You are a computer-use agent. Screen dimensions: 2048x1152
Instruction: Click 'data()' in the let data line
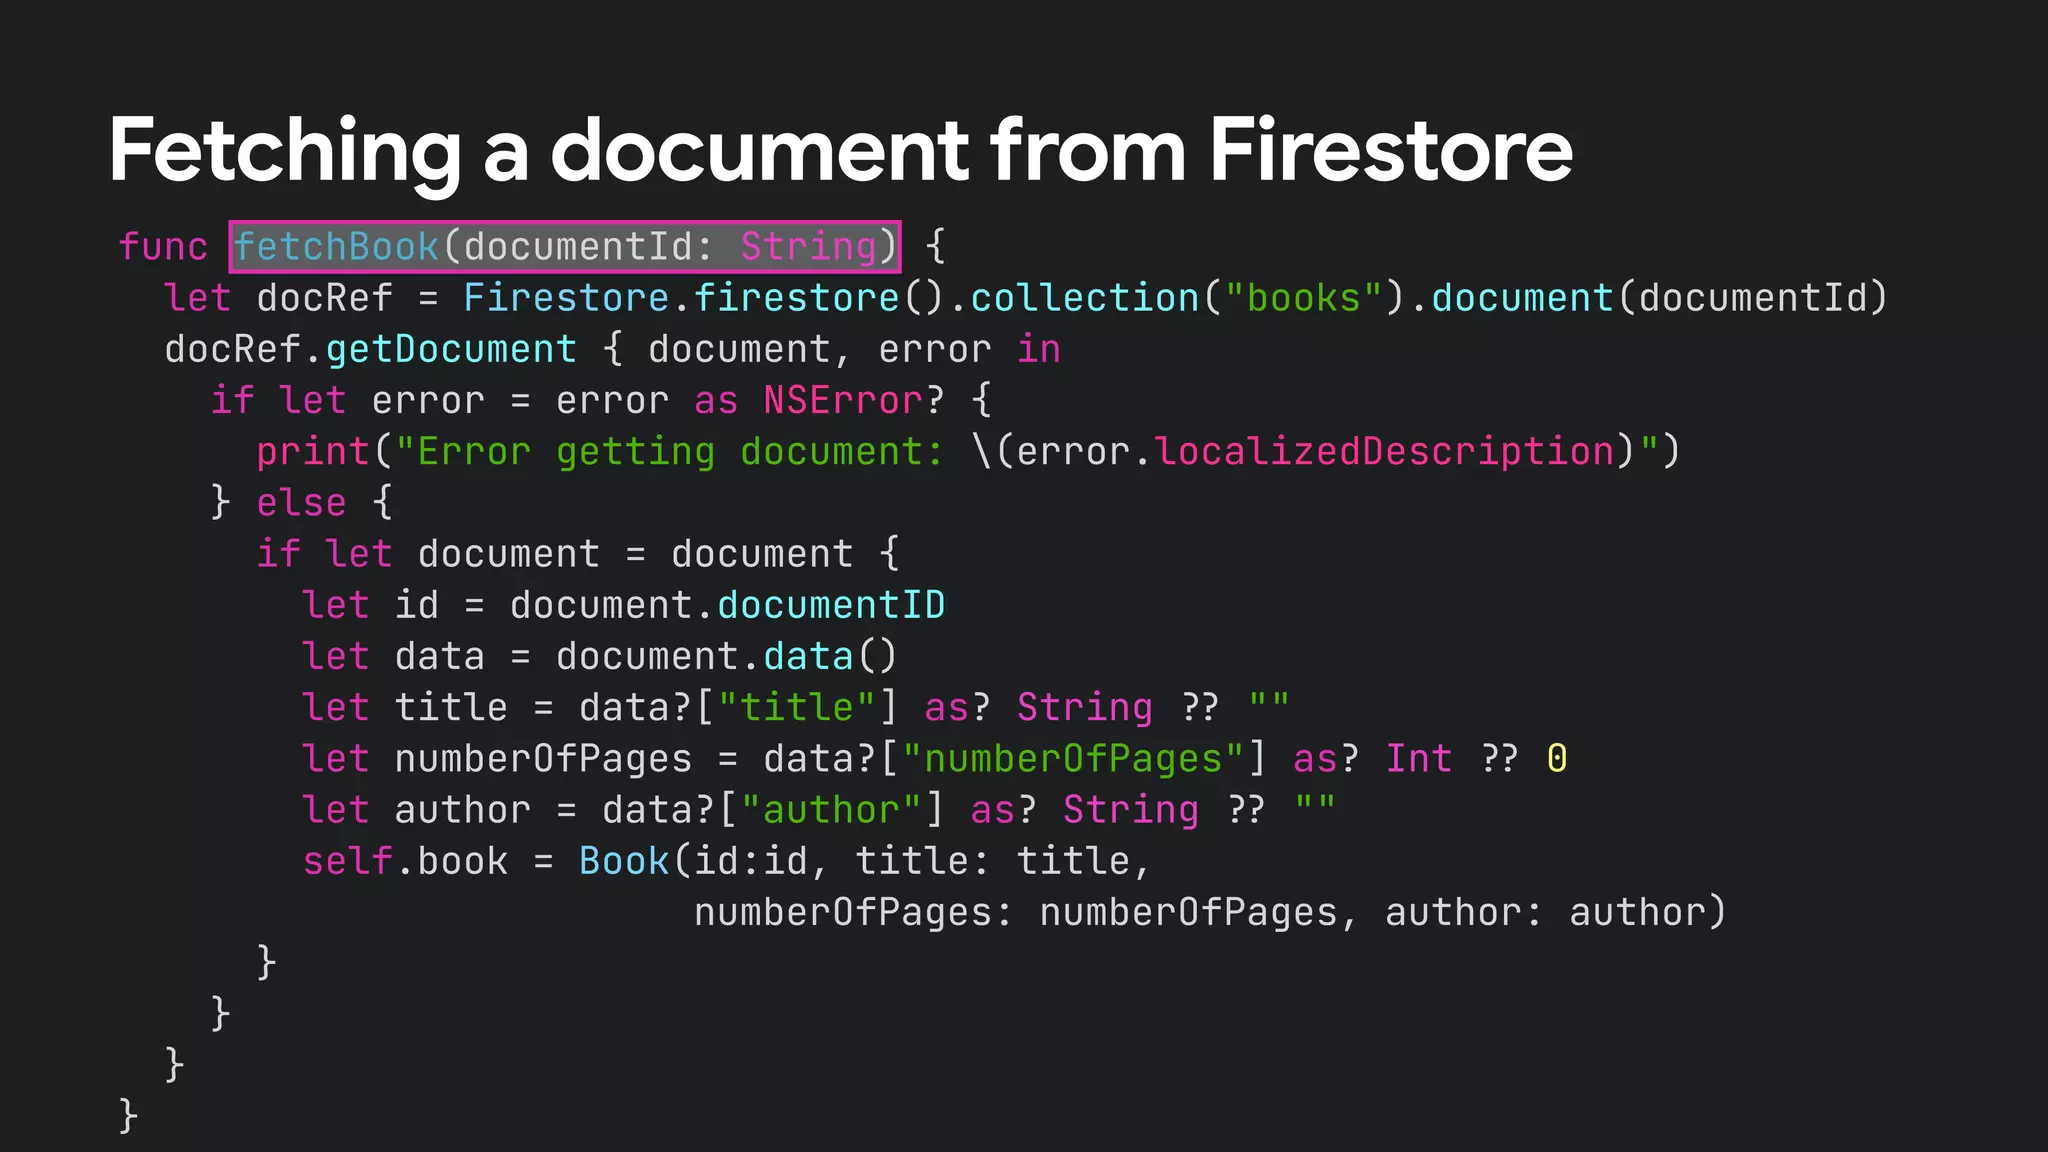click(830, 656)
